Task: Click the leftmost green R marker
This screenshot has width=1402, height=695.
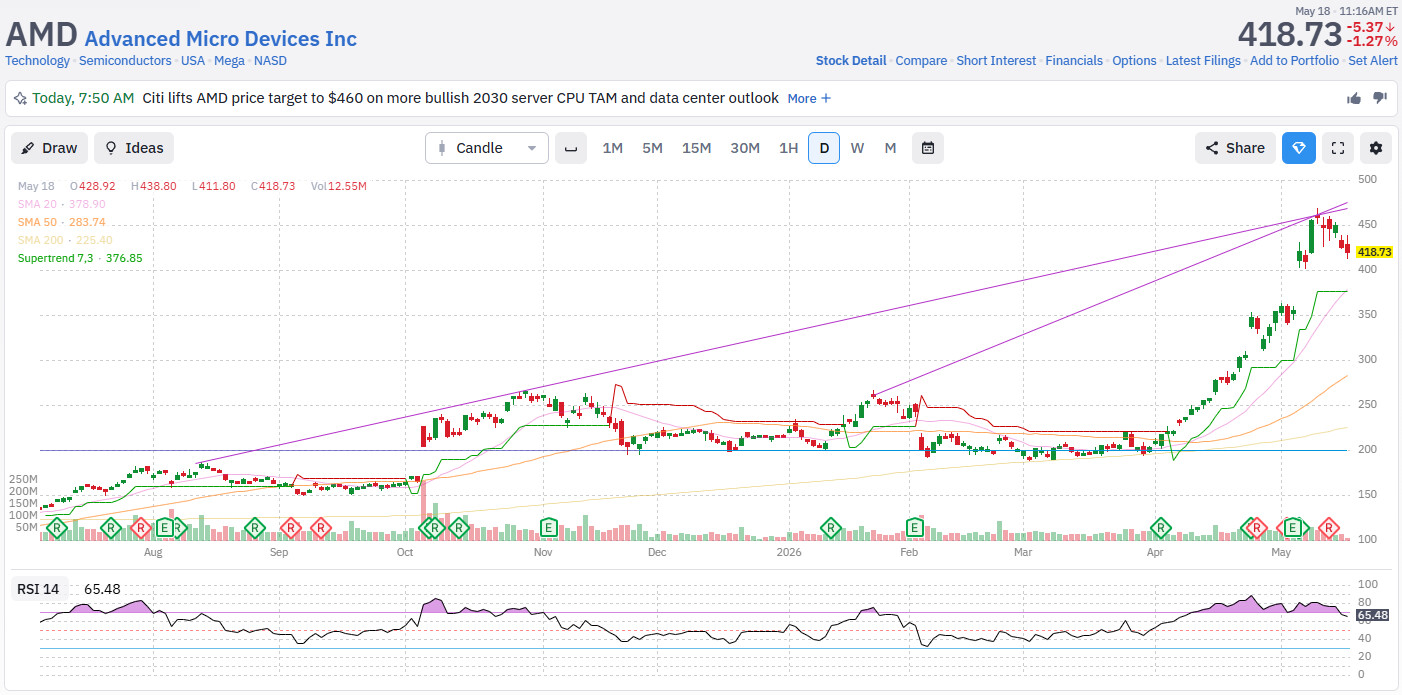Action: point(59,527)
